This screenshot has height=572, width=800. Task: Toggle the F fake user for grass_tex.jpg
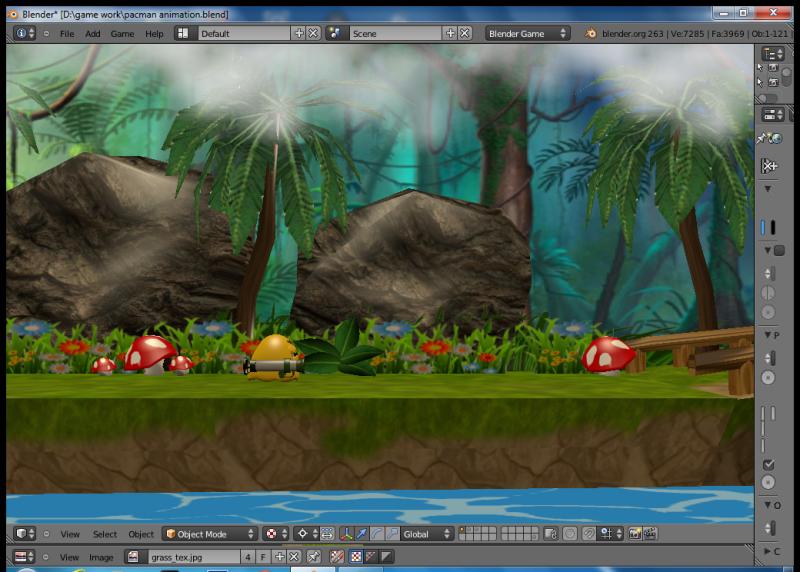263,556
